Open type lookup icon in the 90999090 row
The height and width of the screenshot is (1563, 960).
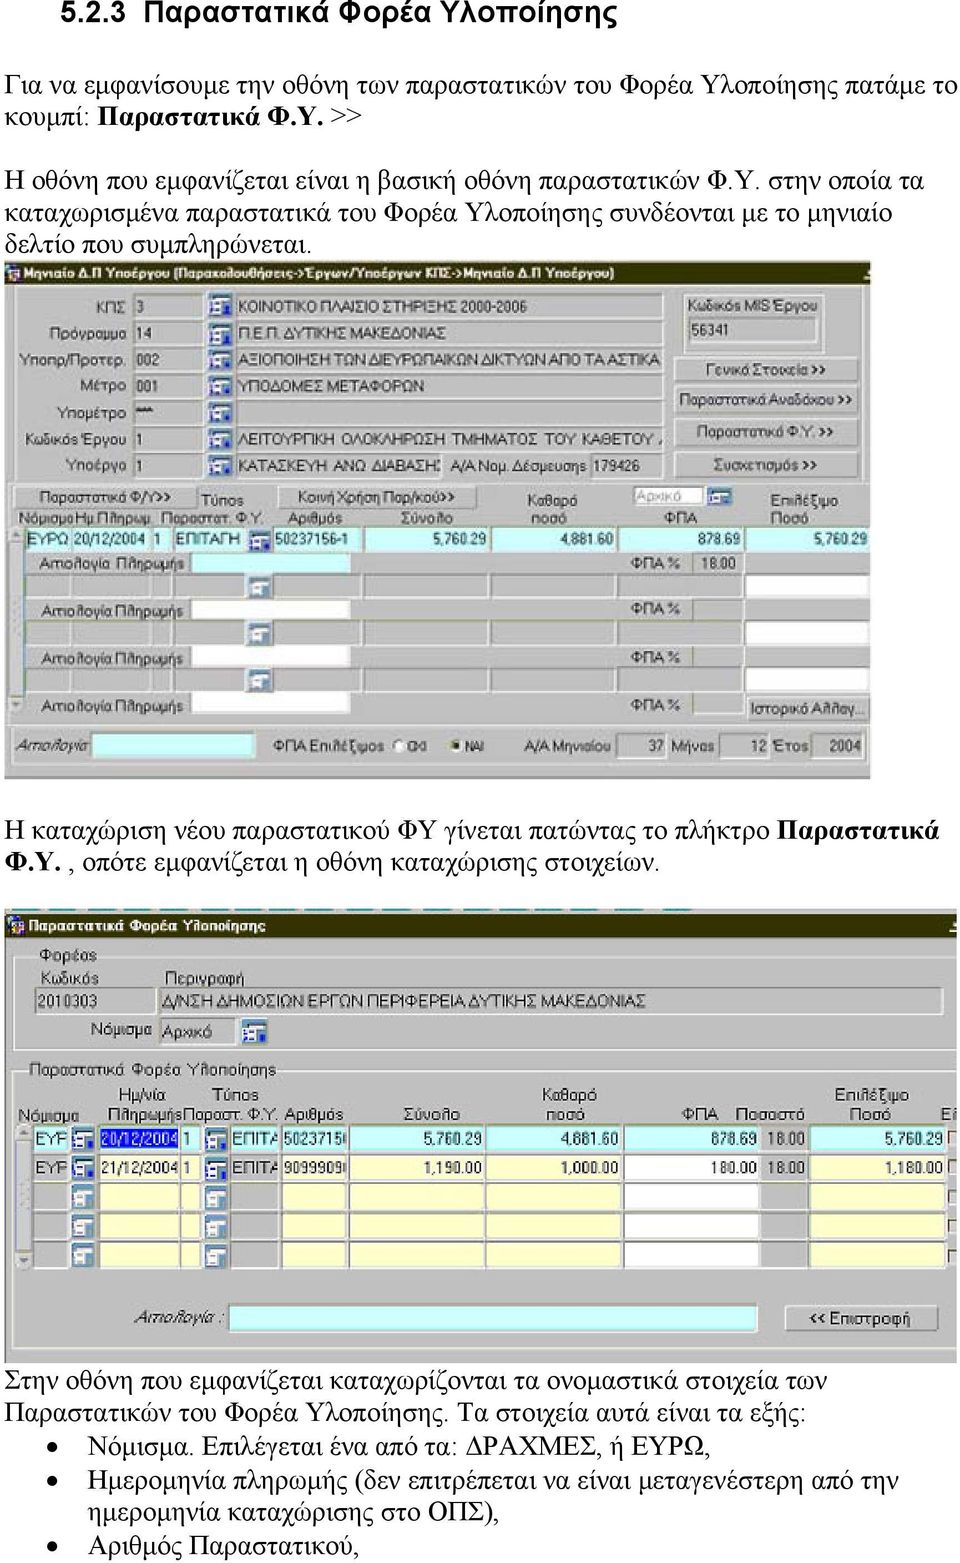(x=217, y=1167)
